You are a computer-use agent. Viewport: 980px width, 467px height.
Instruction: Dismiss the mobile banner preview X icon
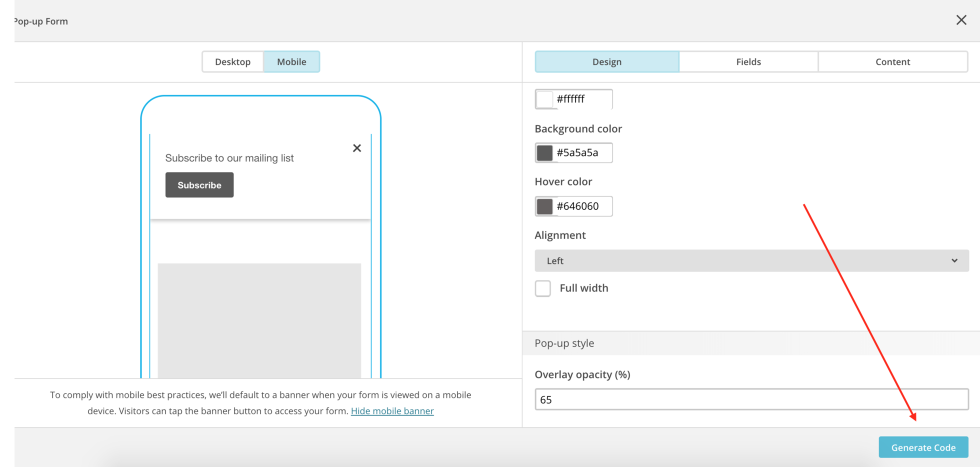pos(357,148)
